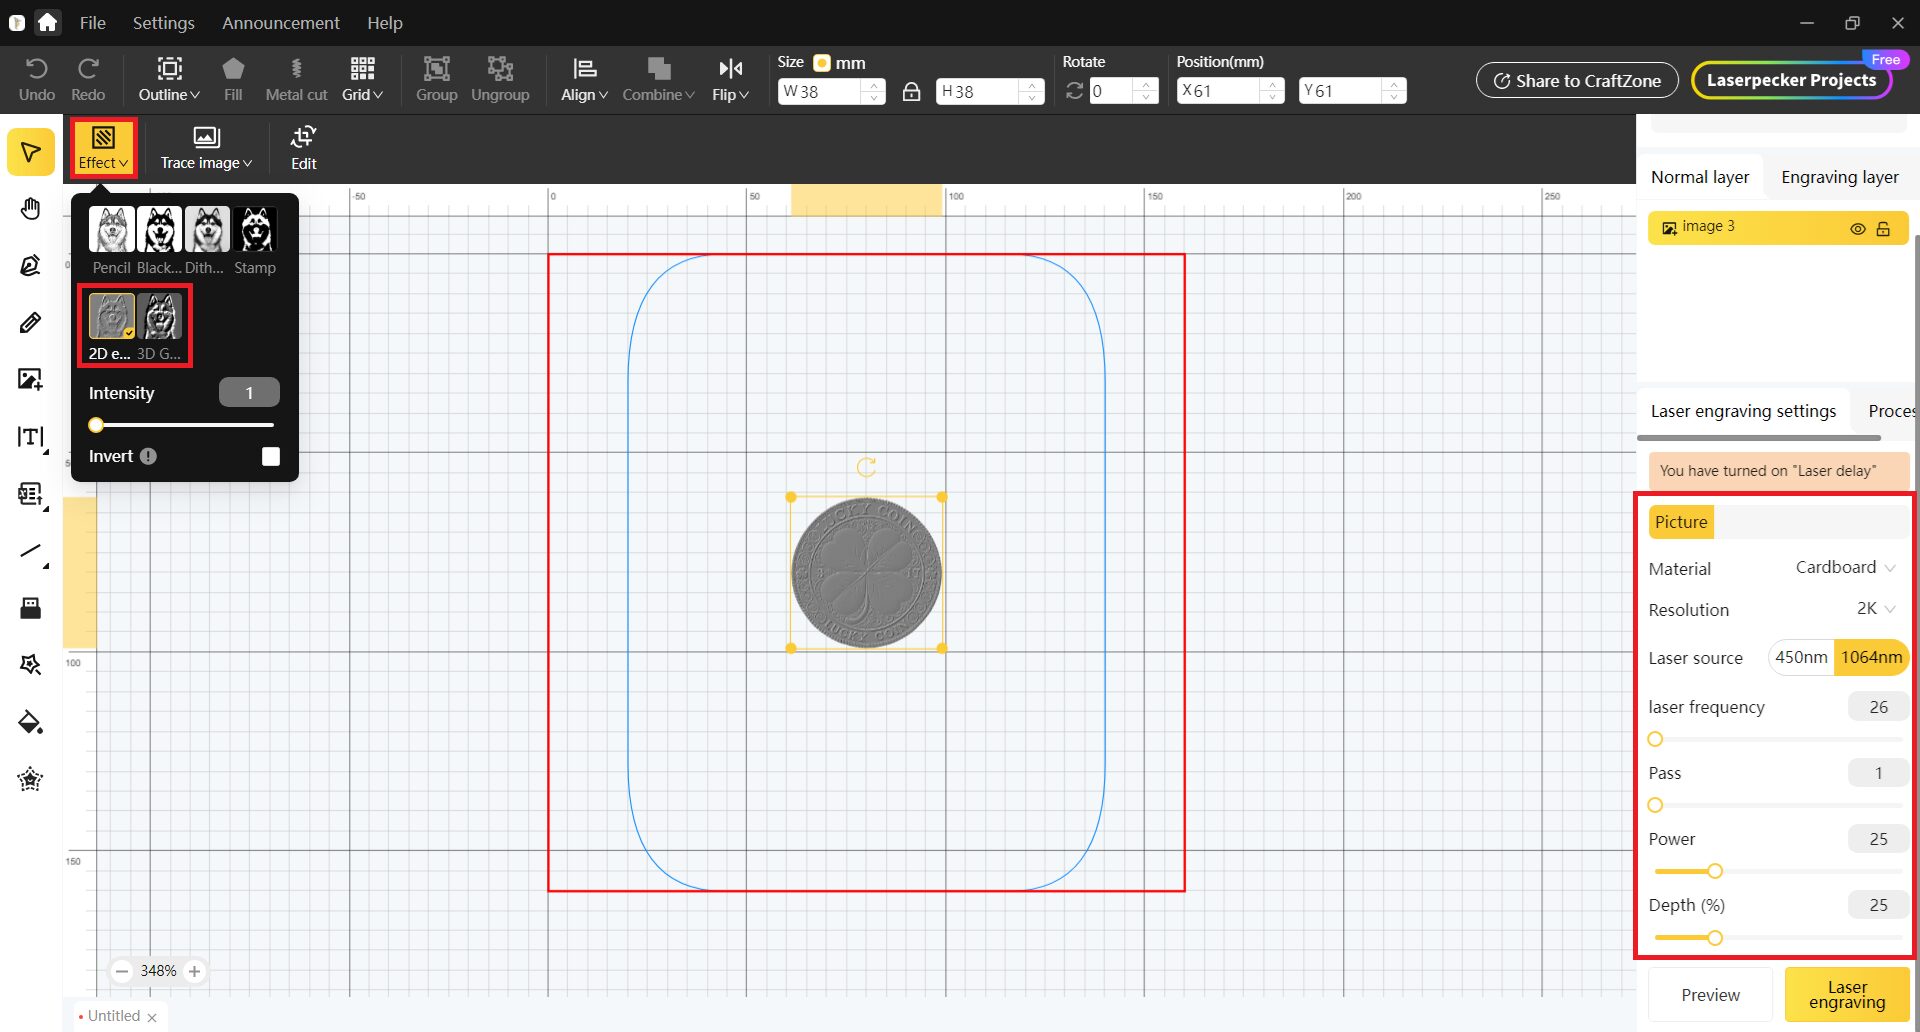Toggle visibility of image 3 layer
Image resolution: width=1920 pixels, height=1032 pixels.
tap(1858, 229)
